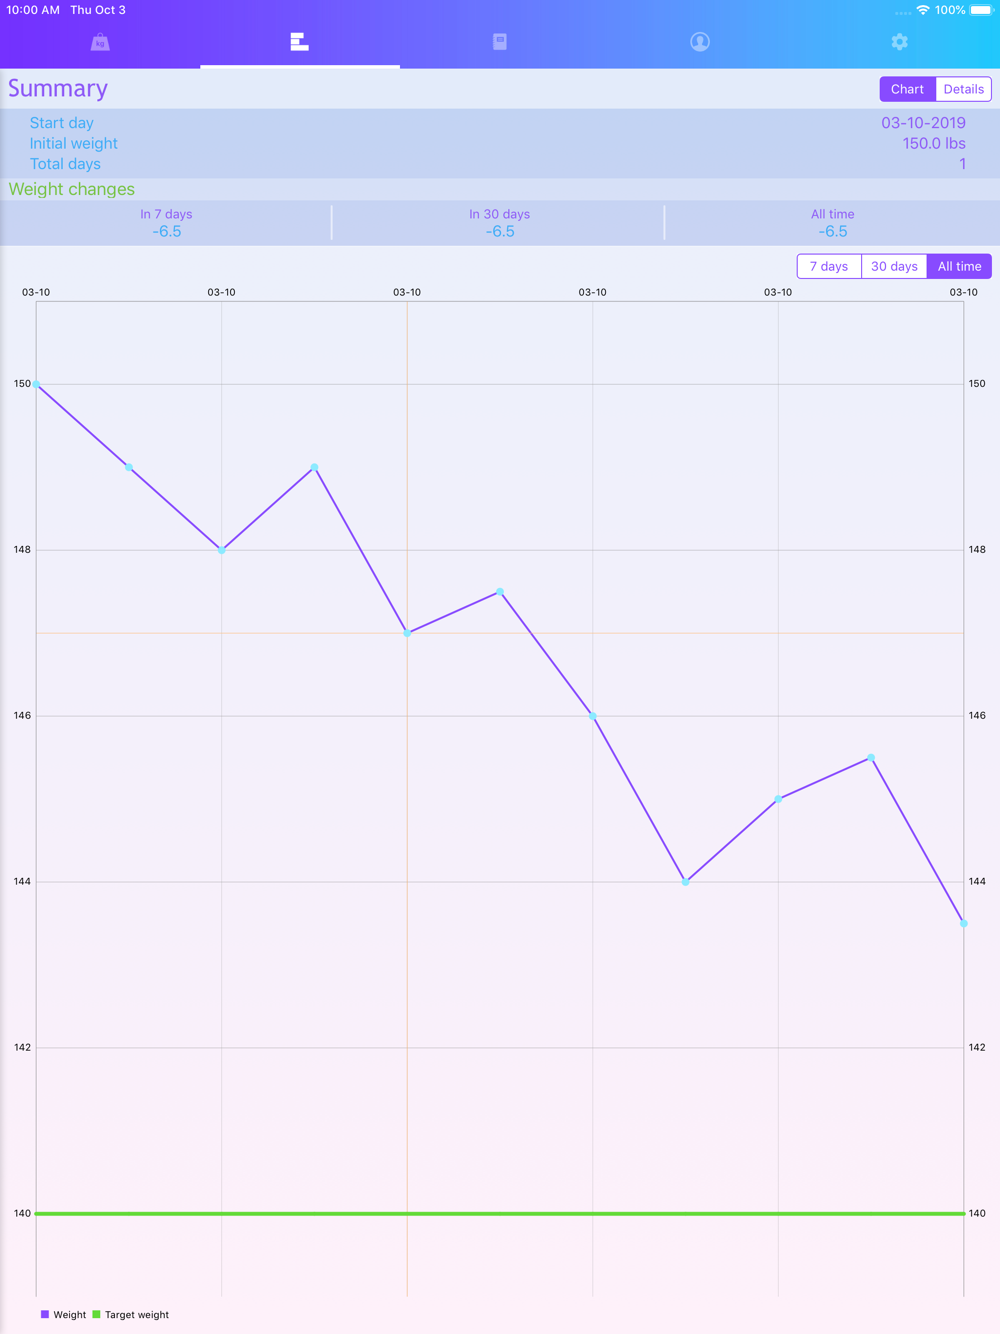The image size is (1000, 1334).
Task: Tap the In 30 days change
Action: click(x=500, y=223)
